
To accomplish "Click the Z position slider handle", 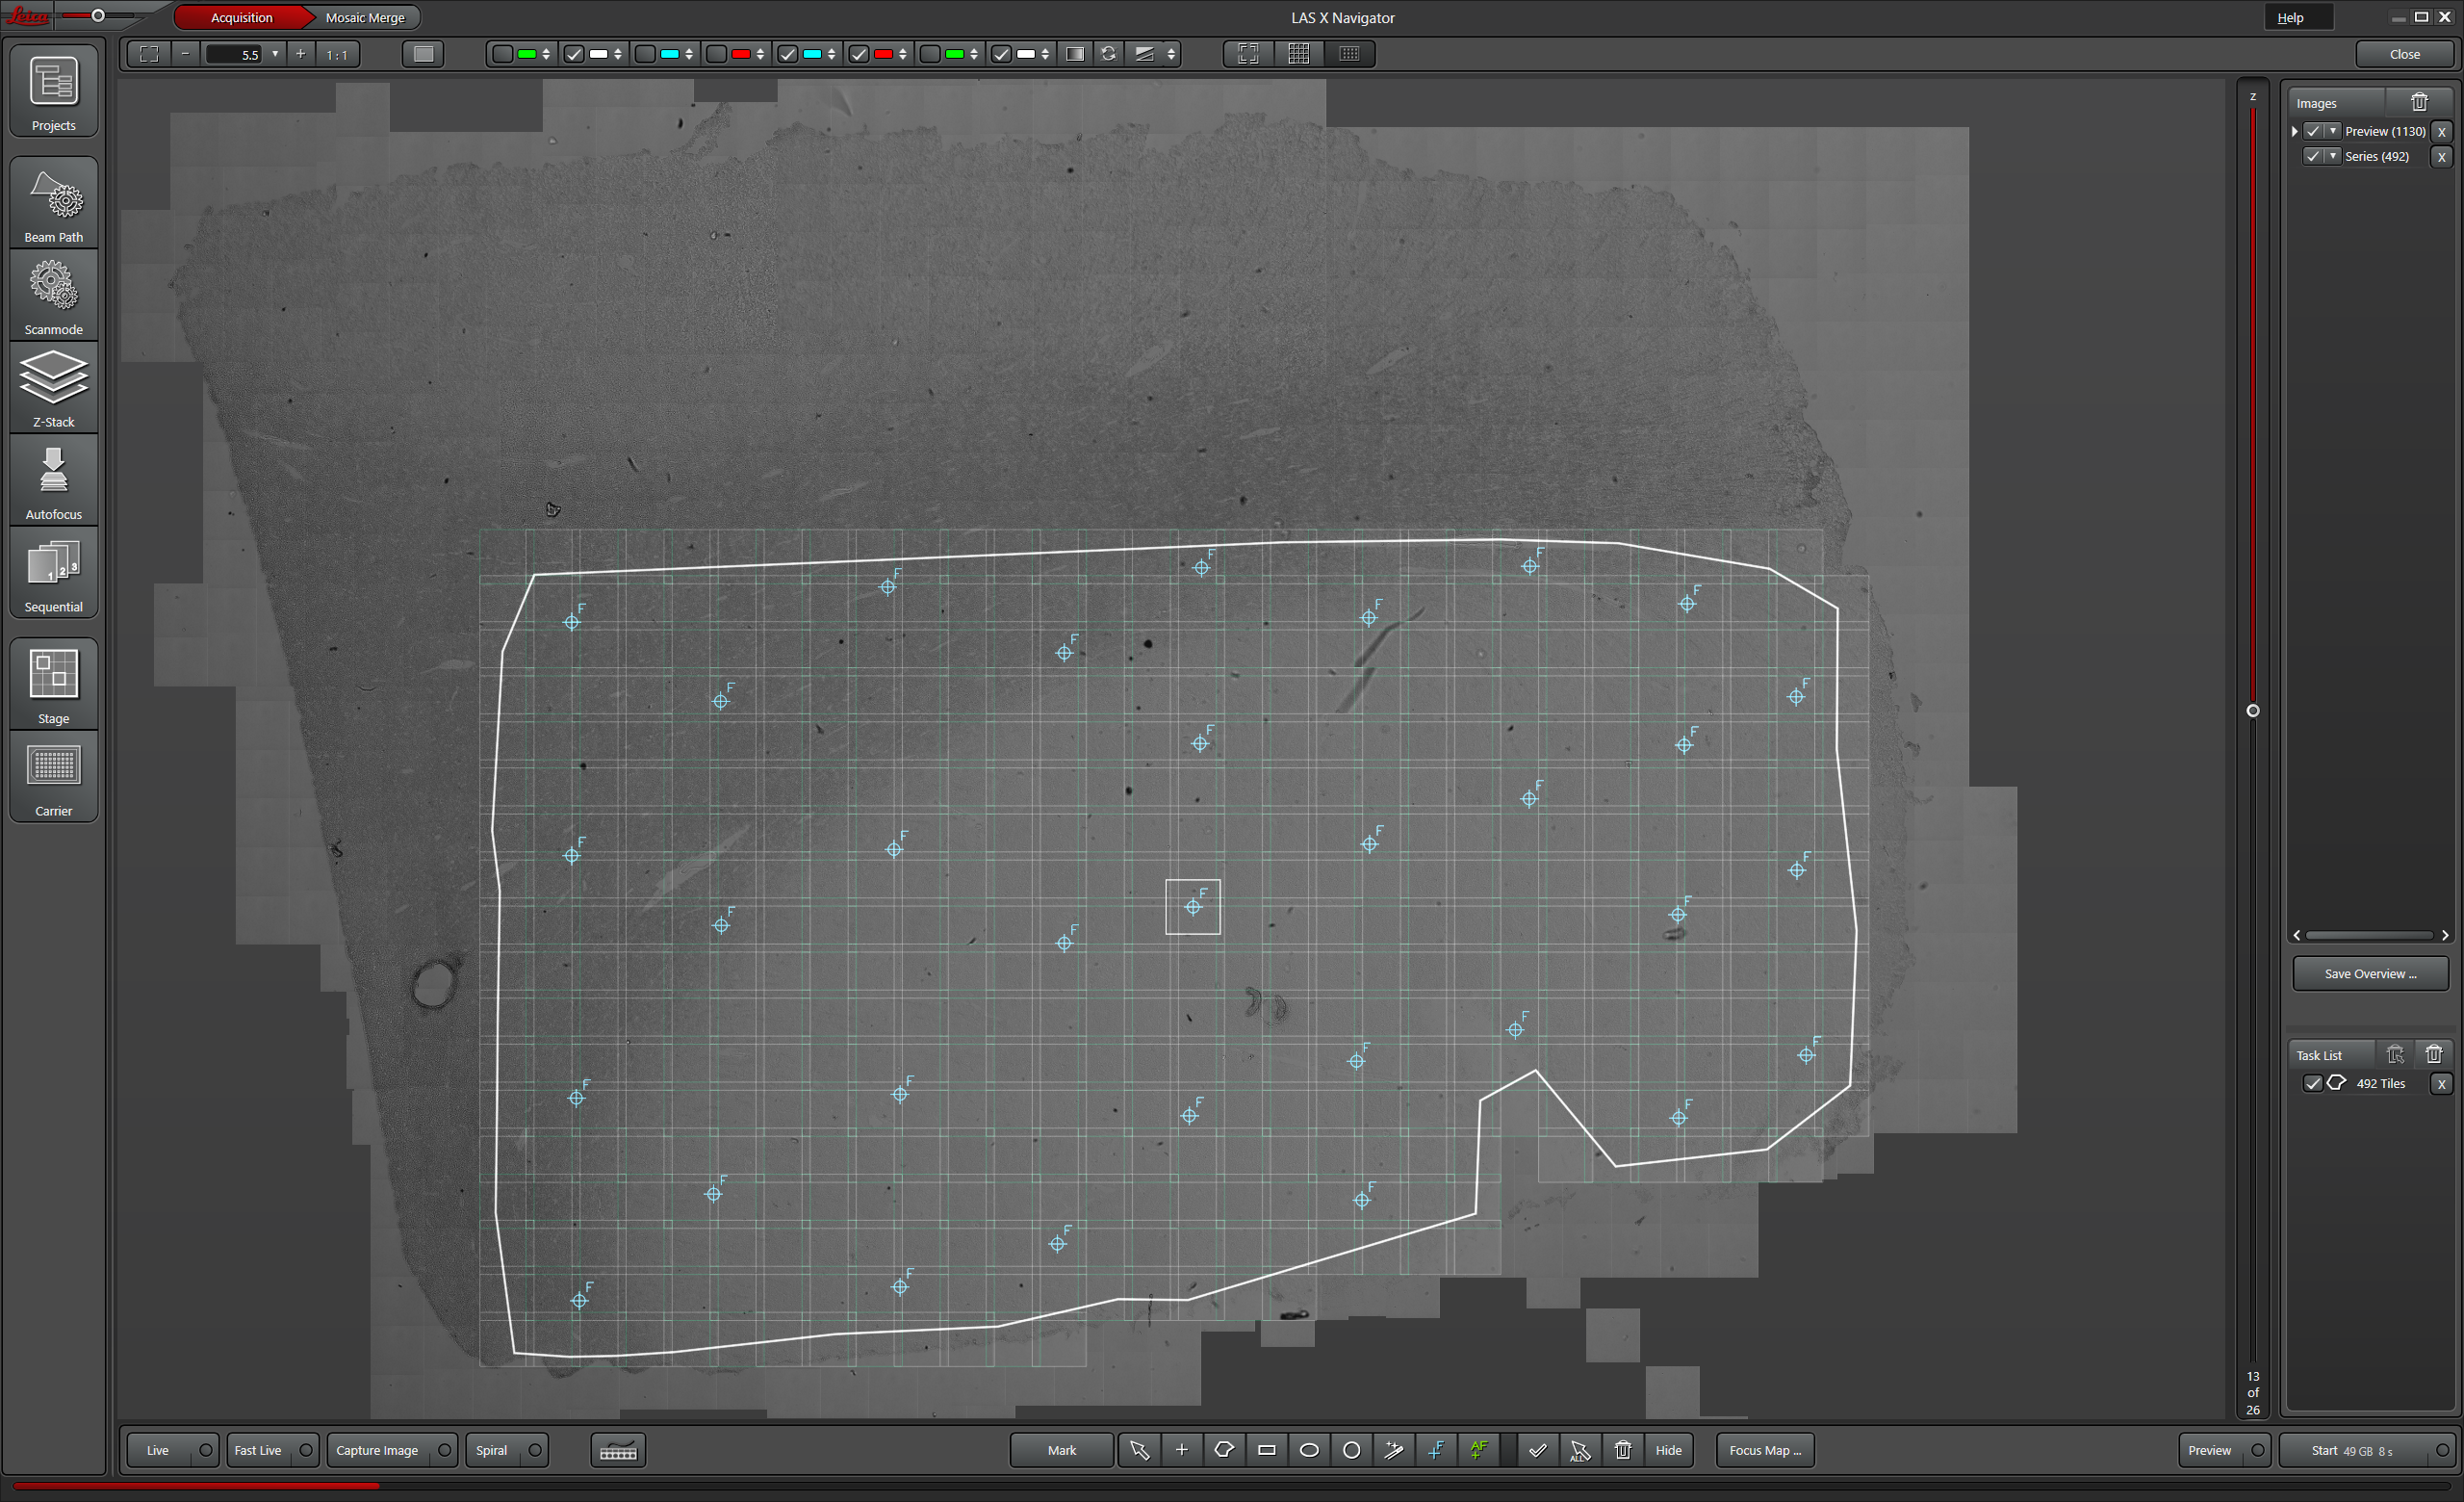I will point(2253,711).
